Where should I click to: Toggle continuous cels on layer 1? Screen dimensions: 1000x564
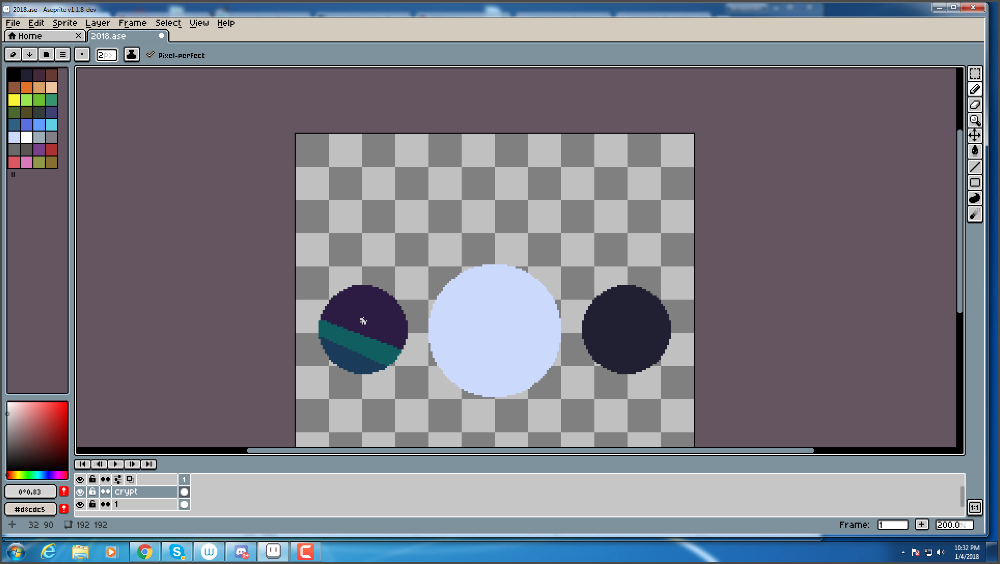pos(105,504)
